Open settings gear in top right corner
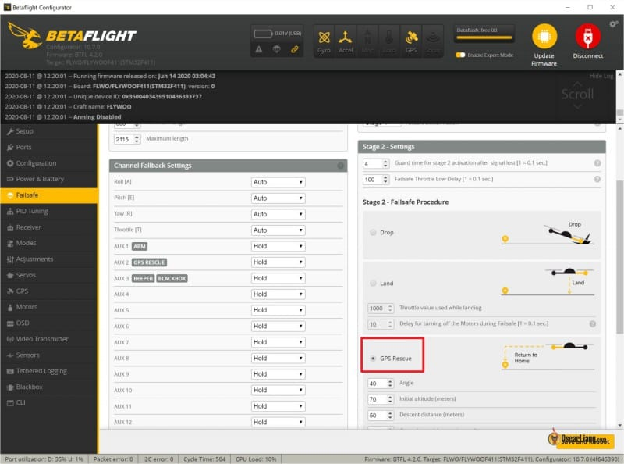The height and width of the screenshot is (464, 624). point(614,24)
